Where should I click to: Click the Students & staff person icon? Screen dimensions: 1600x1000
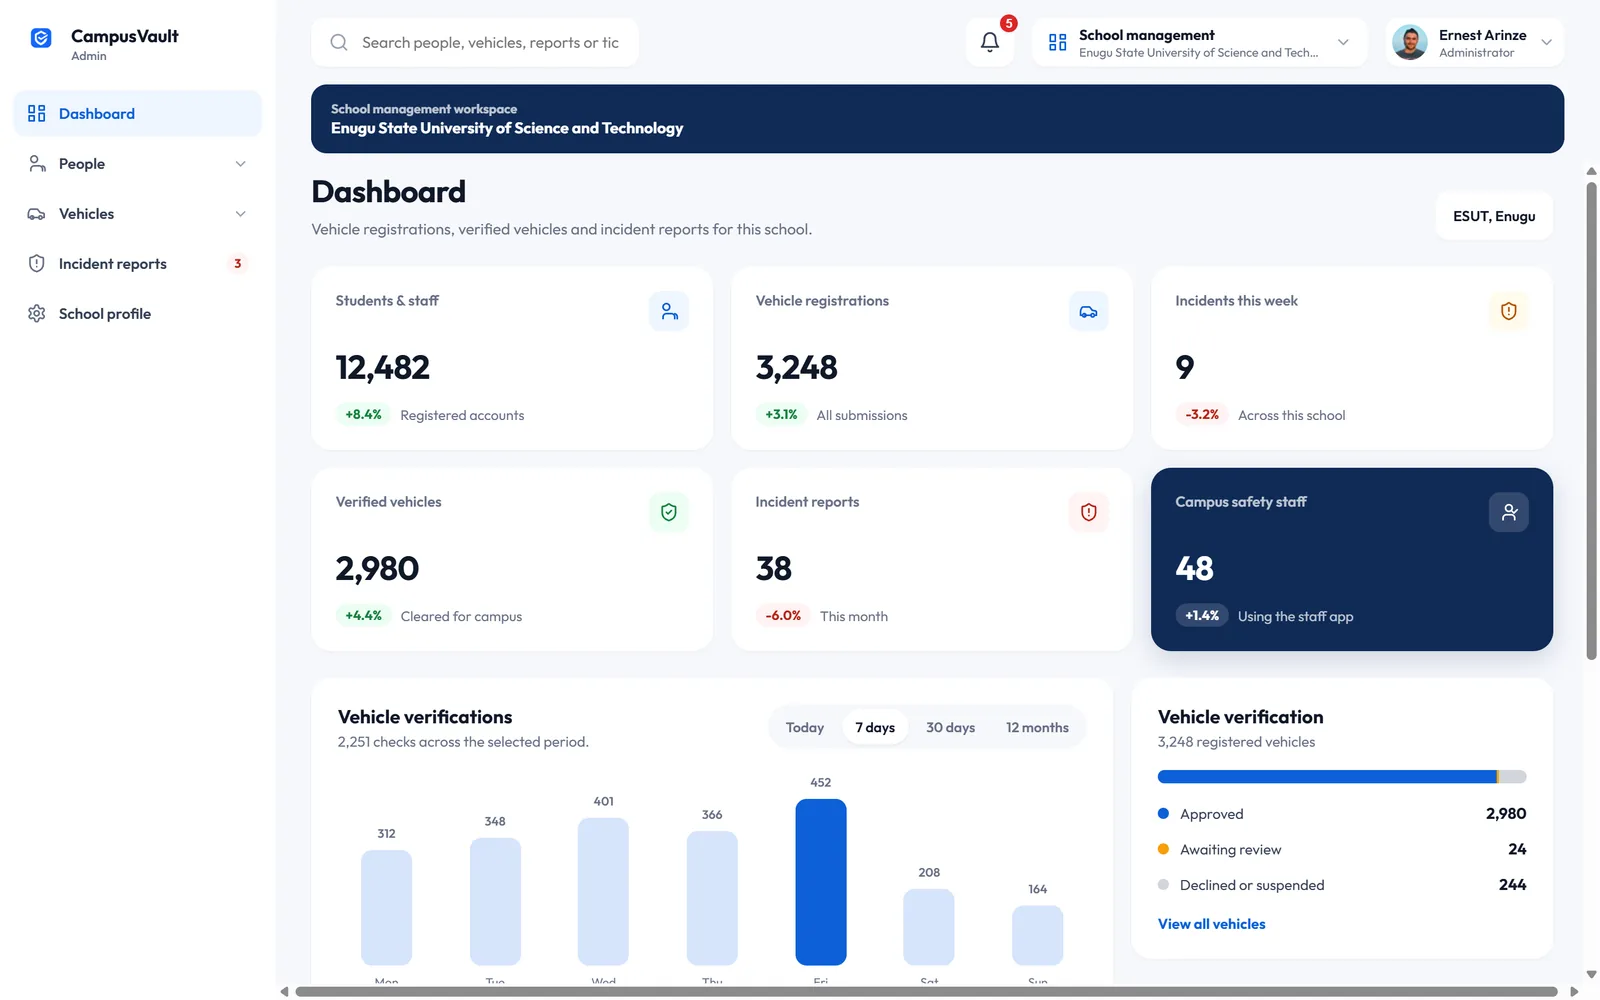click(669, 311)
